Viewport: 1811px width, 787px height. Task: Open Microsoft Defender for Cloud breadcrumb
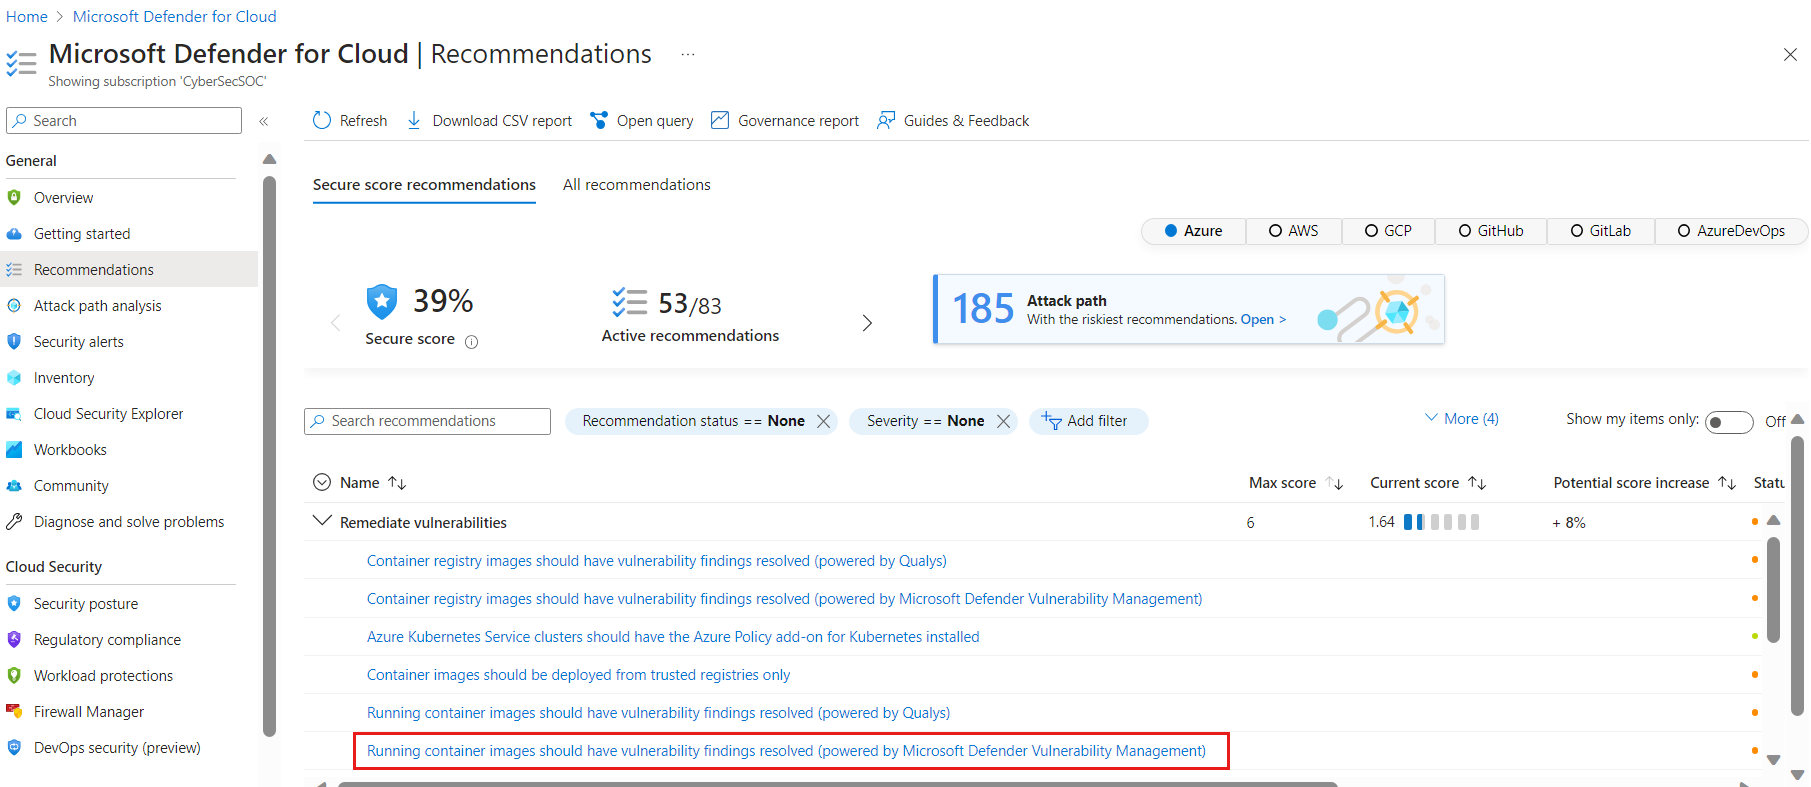point(175,16)
